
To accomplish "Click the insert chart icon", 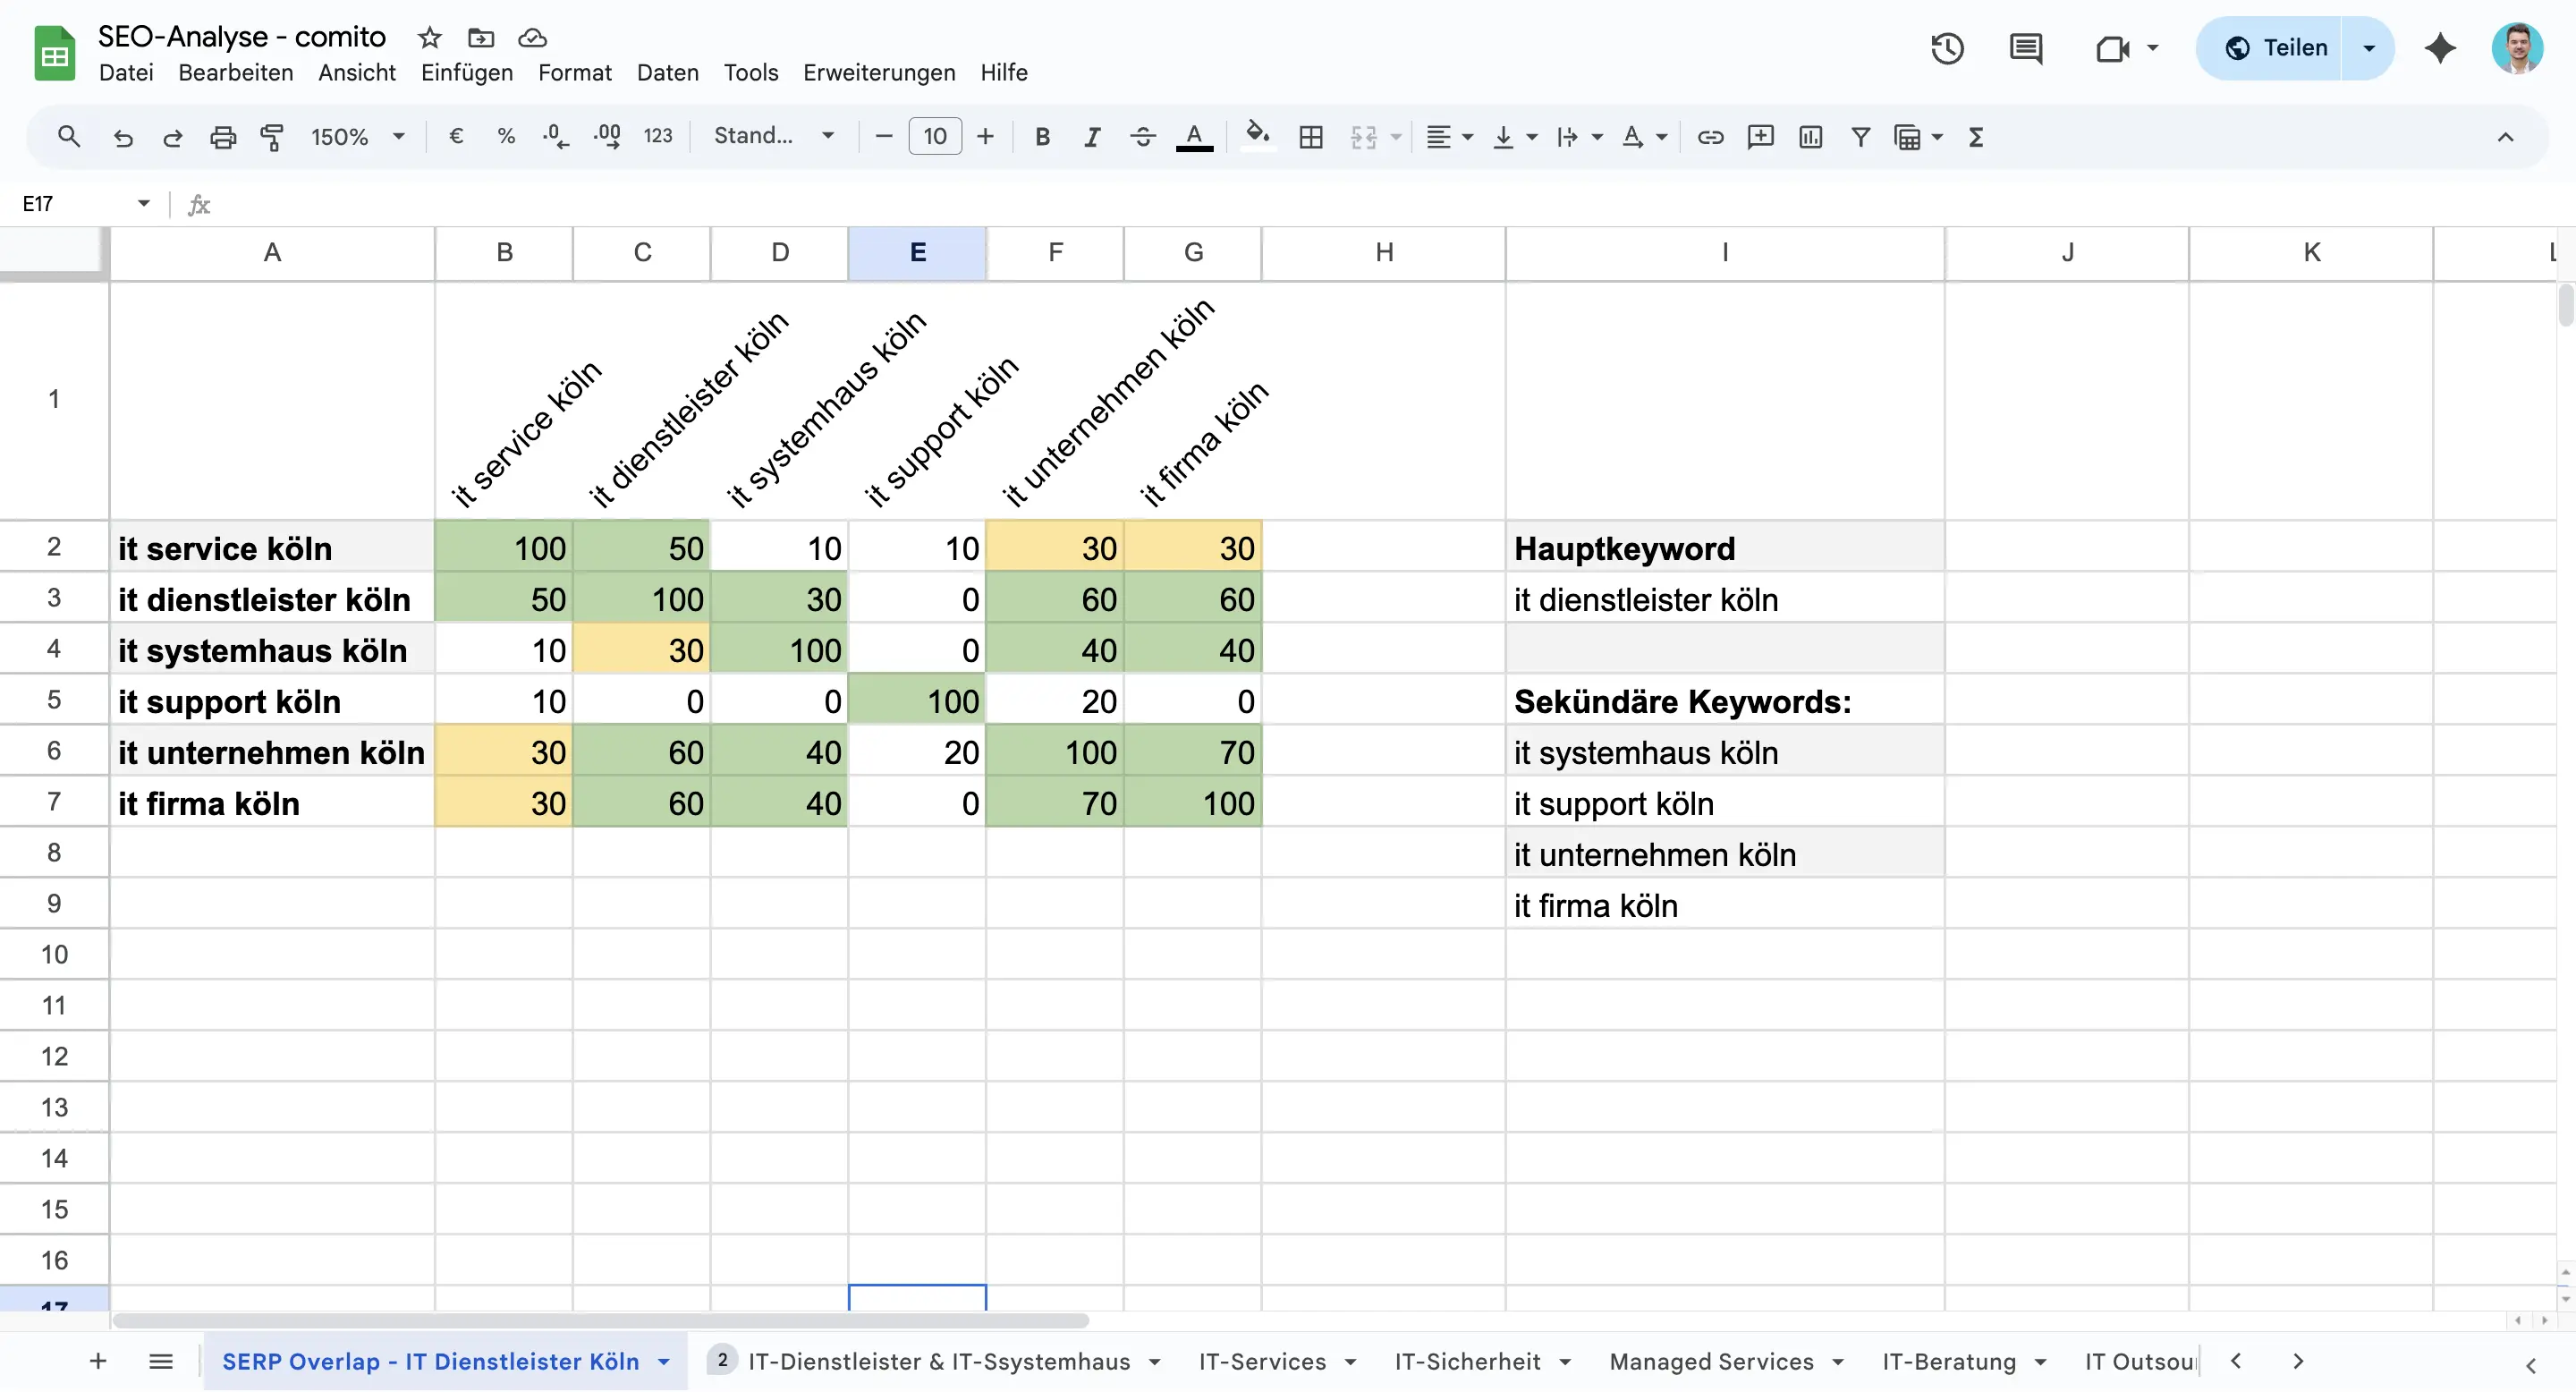I will (1810, 137).
